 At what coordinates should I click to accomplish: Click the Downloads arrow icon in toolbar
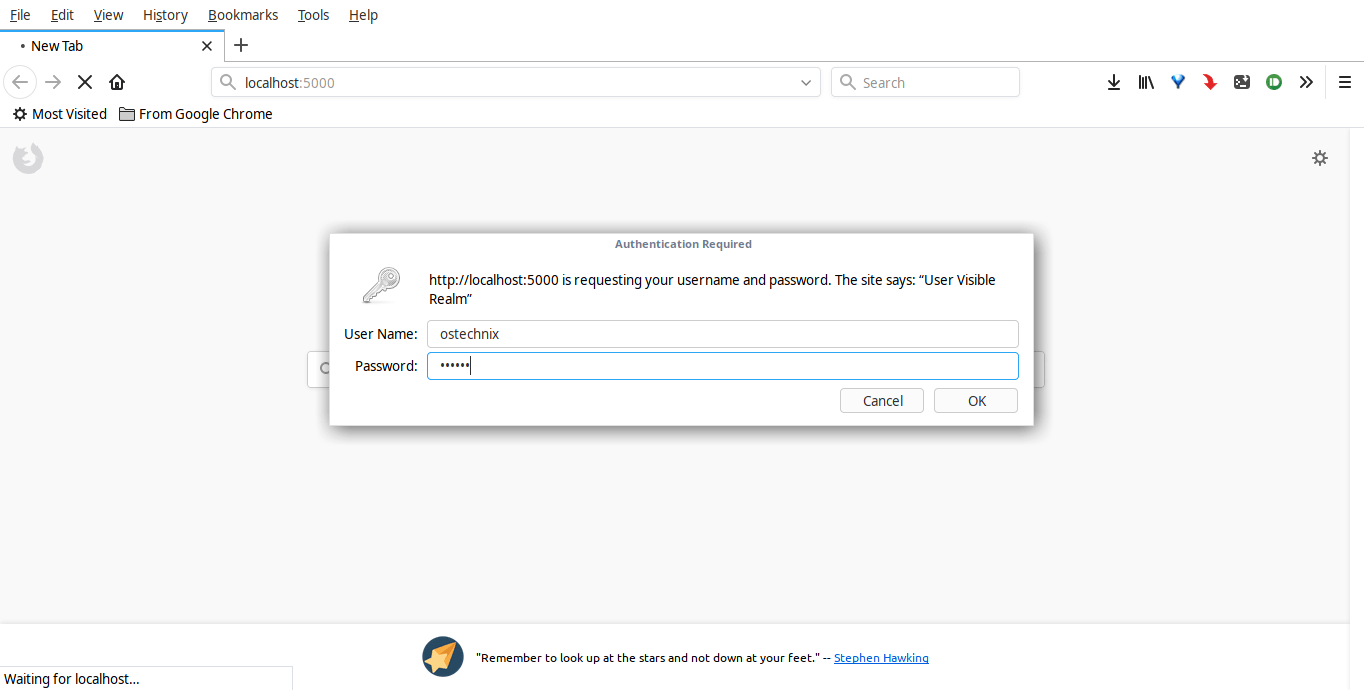click(1113, 83)
